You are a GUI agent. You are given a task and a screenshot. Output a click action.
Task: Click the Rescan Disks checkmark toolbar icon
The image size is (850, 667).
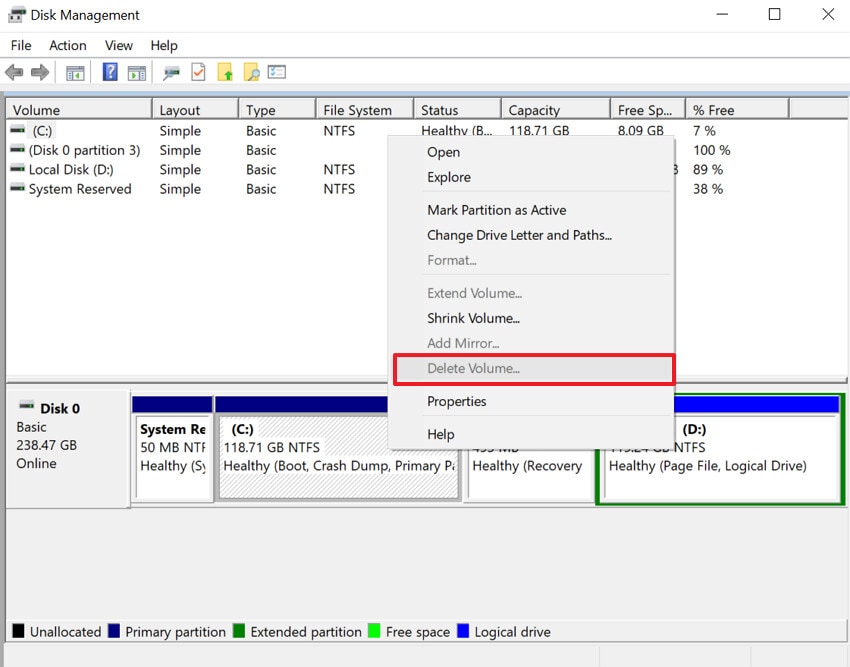coord(198,72)
